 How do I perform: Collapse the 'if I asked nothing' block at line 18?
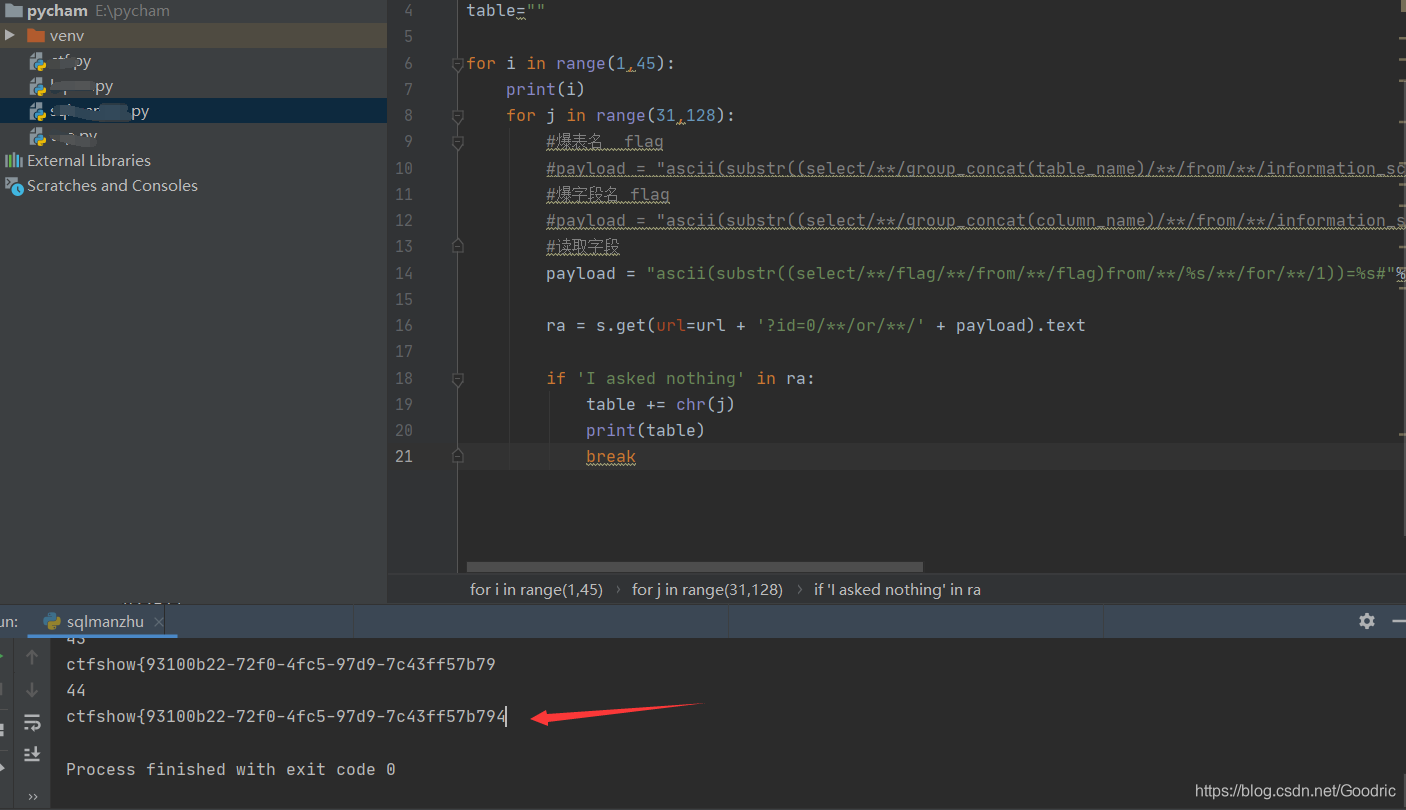click(x=457, y=379)
